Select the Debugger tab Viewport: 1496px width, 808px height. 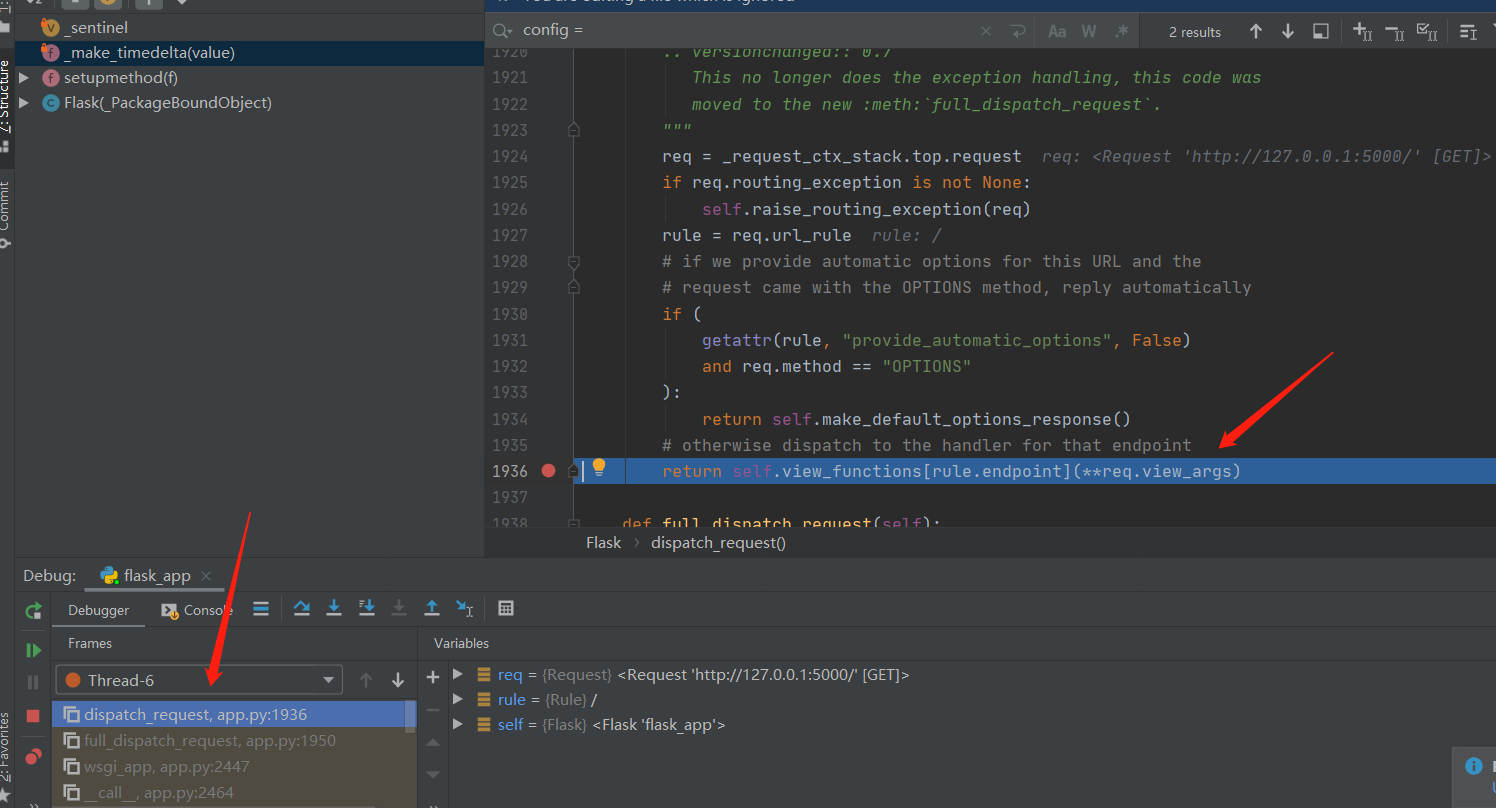click(x=98, y=610)
